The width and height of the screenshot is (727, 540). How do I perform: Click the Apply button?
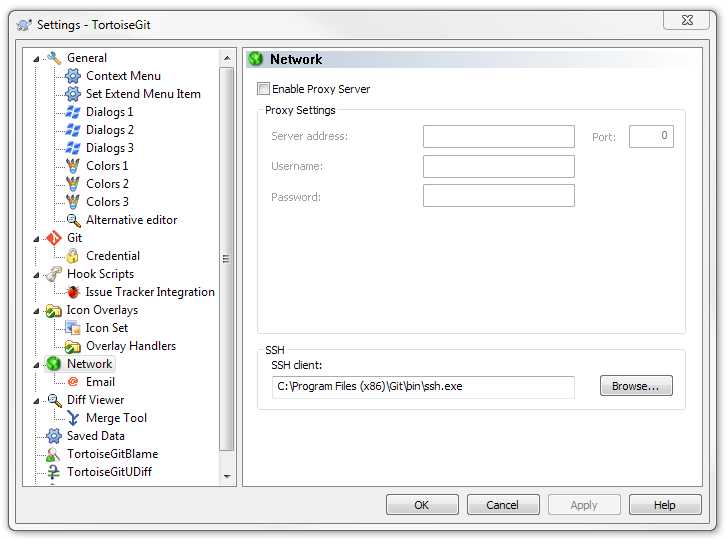click(x=584, y=505)
